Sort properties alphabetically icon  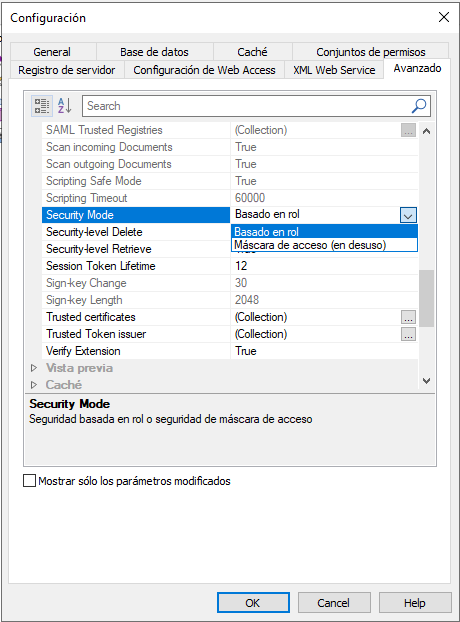[x=65, y=106]
